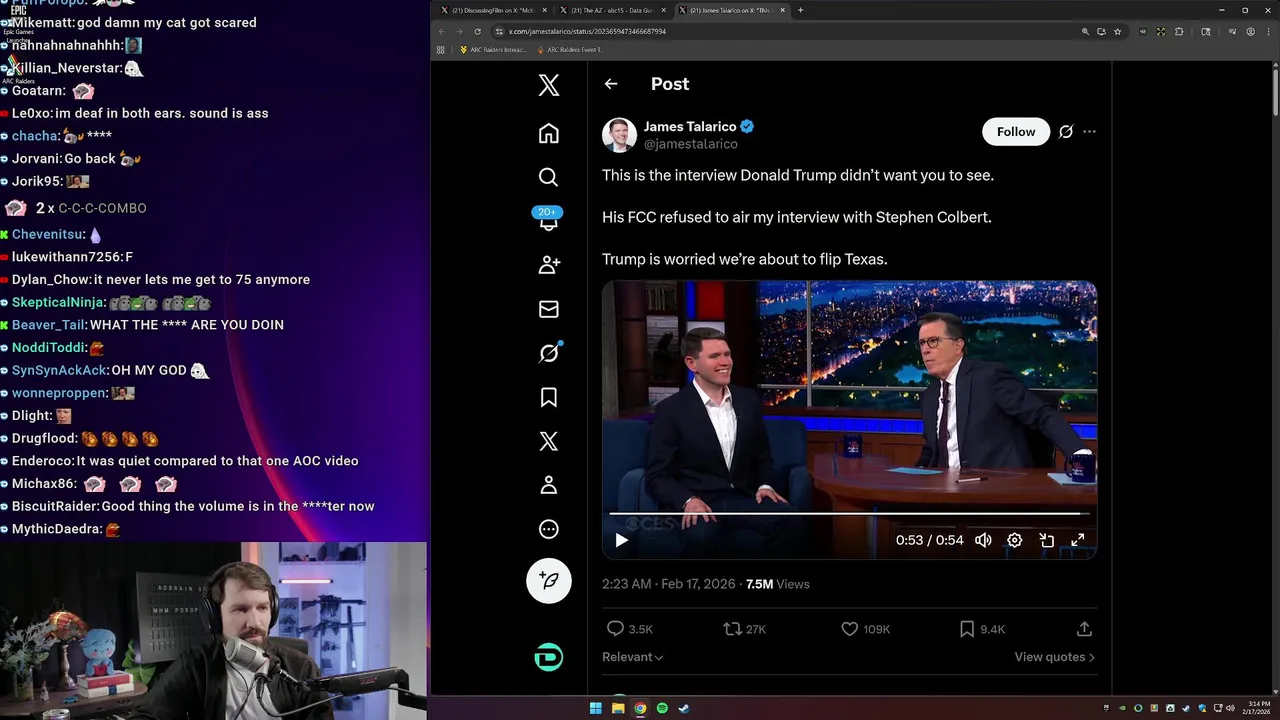The image size is (1280, 720).
Task: Open Chrome three-dot menu
Action: [x=1268, y=31]
